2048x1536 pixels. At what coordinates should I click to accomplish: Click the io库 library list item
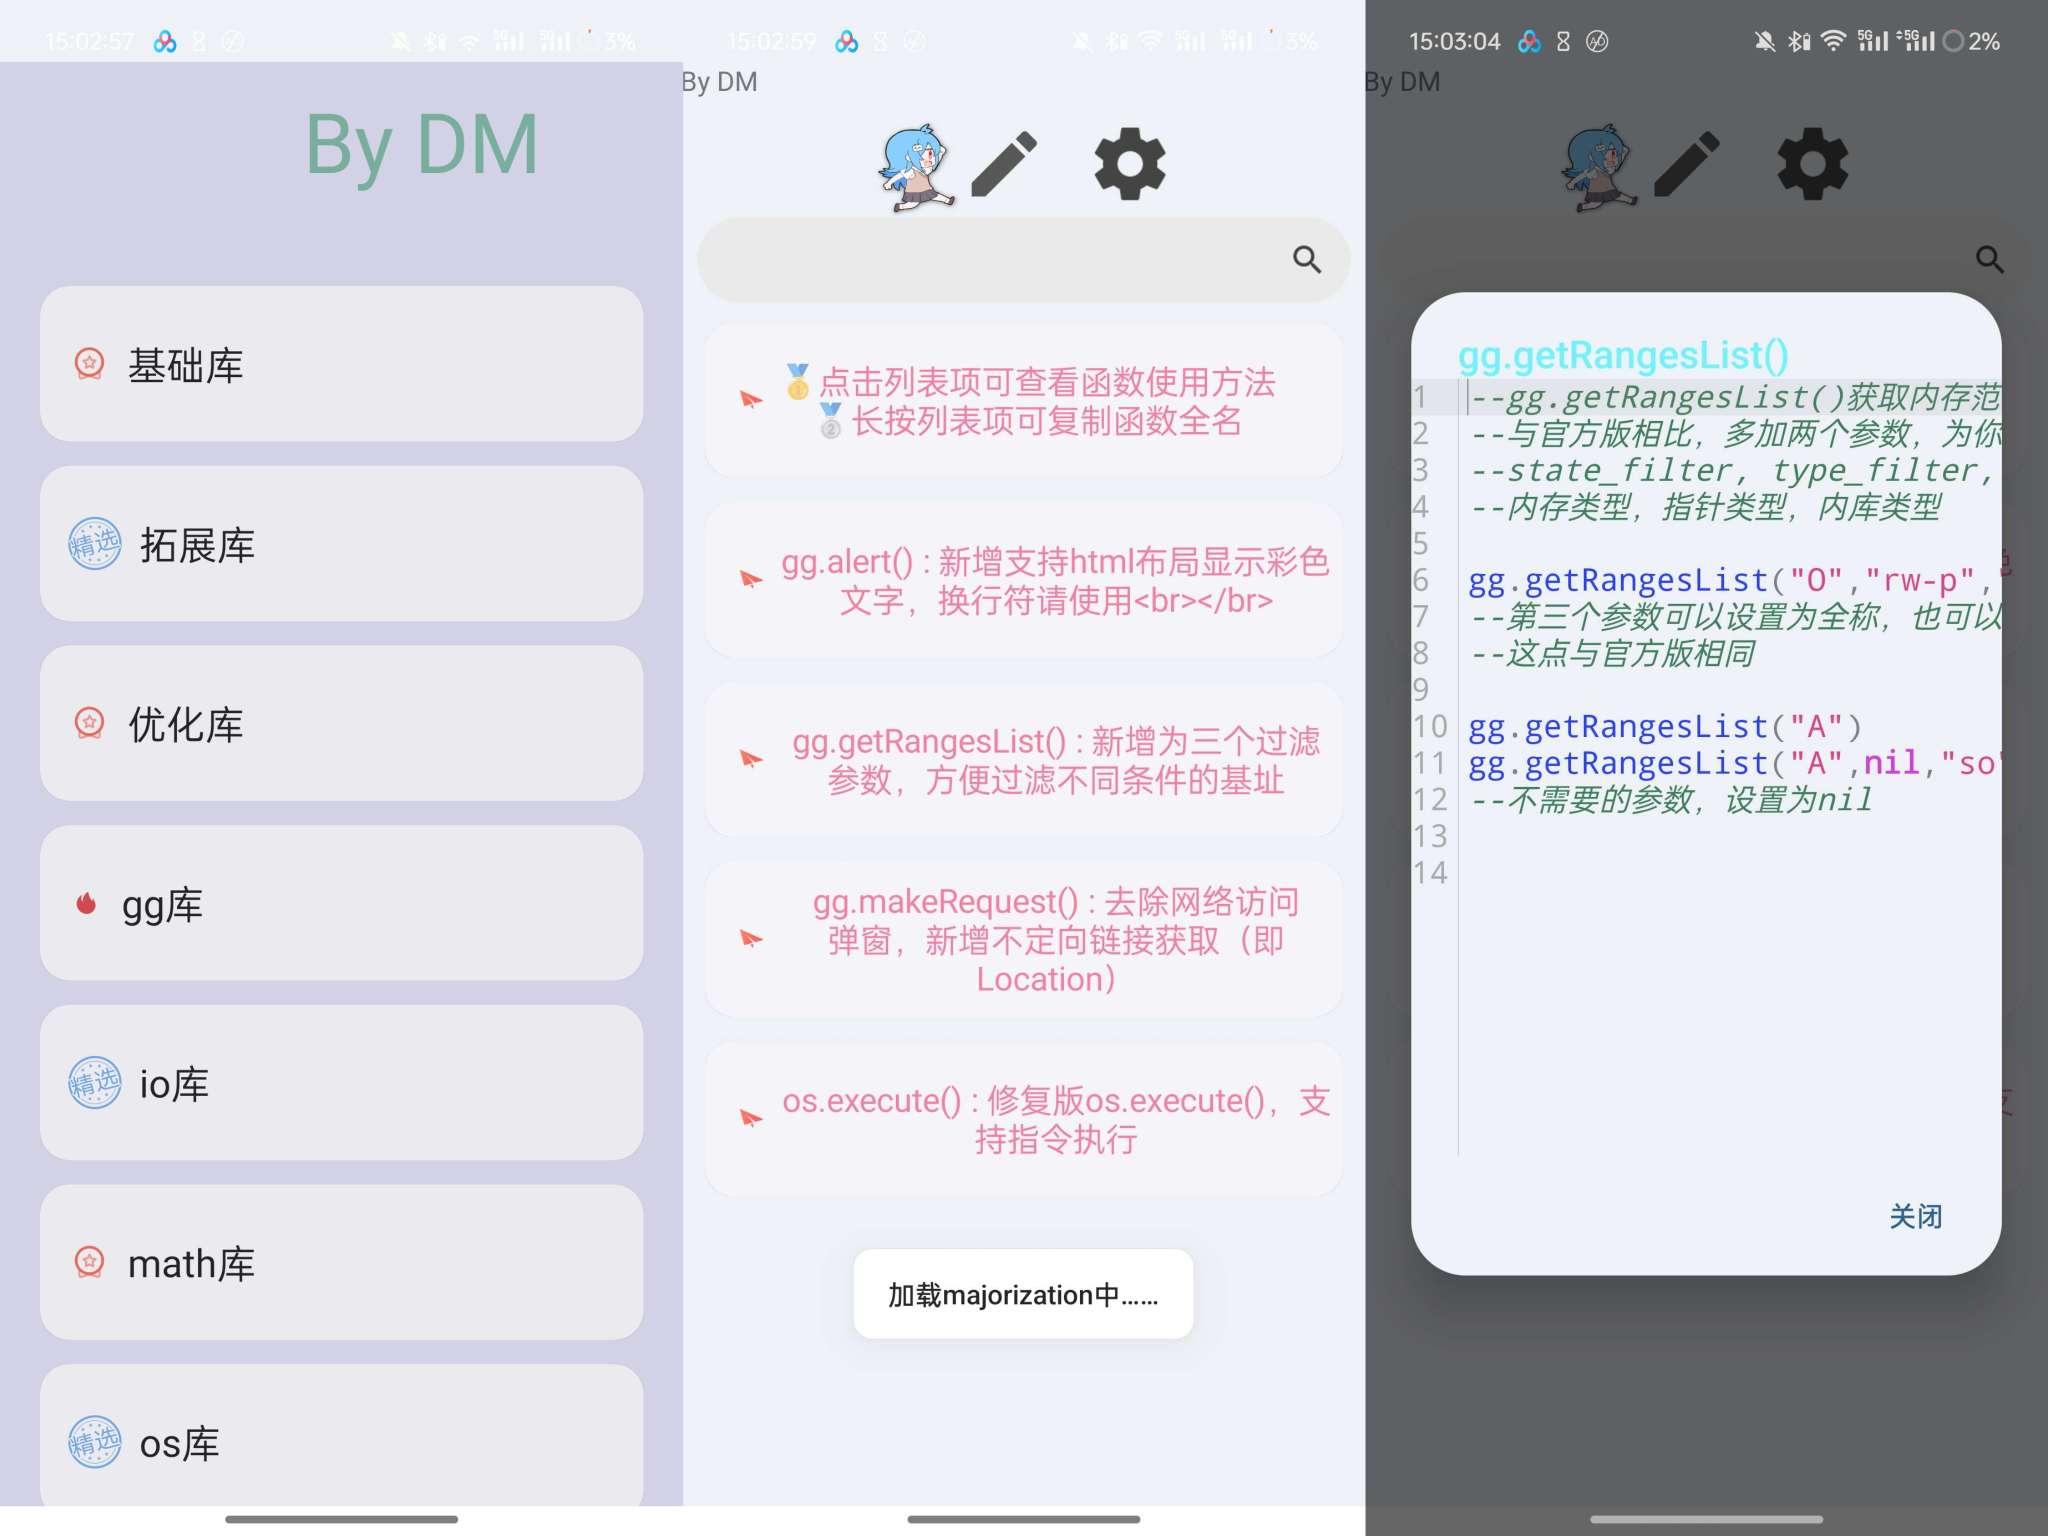pyautogui.click(x=340, y=1083)
